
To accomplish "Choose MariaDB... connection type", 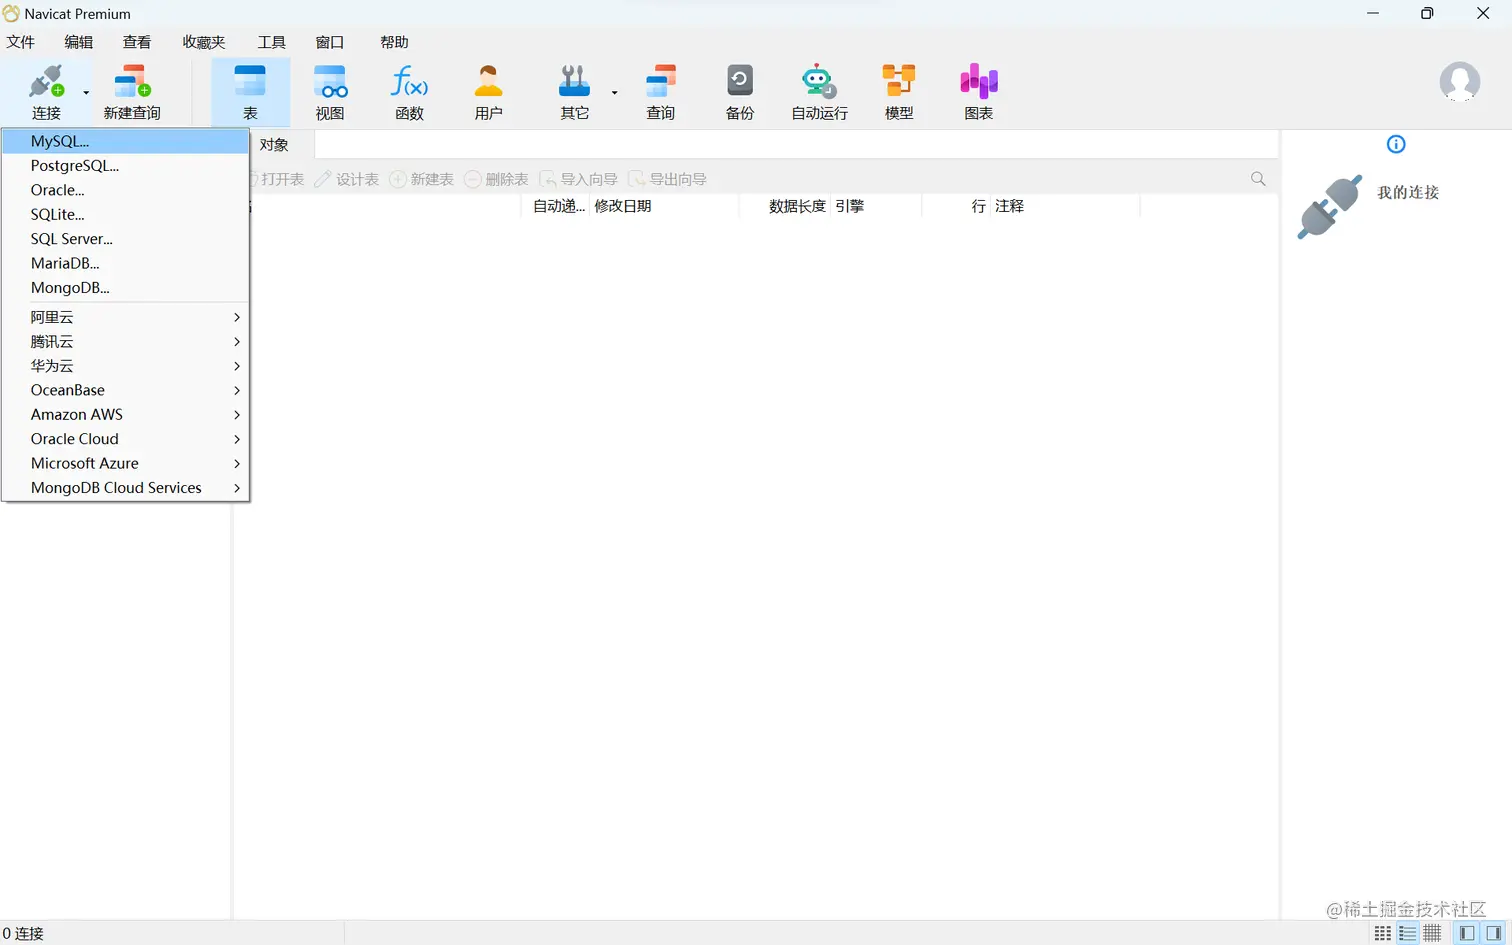I will [x=125, y=263].
